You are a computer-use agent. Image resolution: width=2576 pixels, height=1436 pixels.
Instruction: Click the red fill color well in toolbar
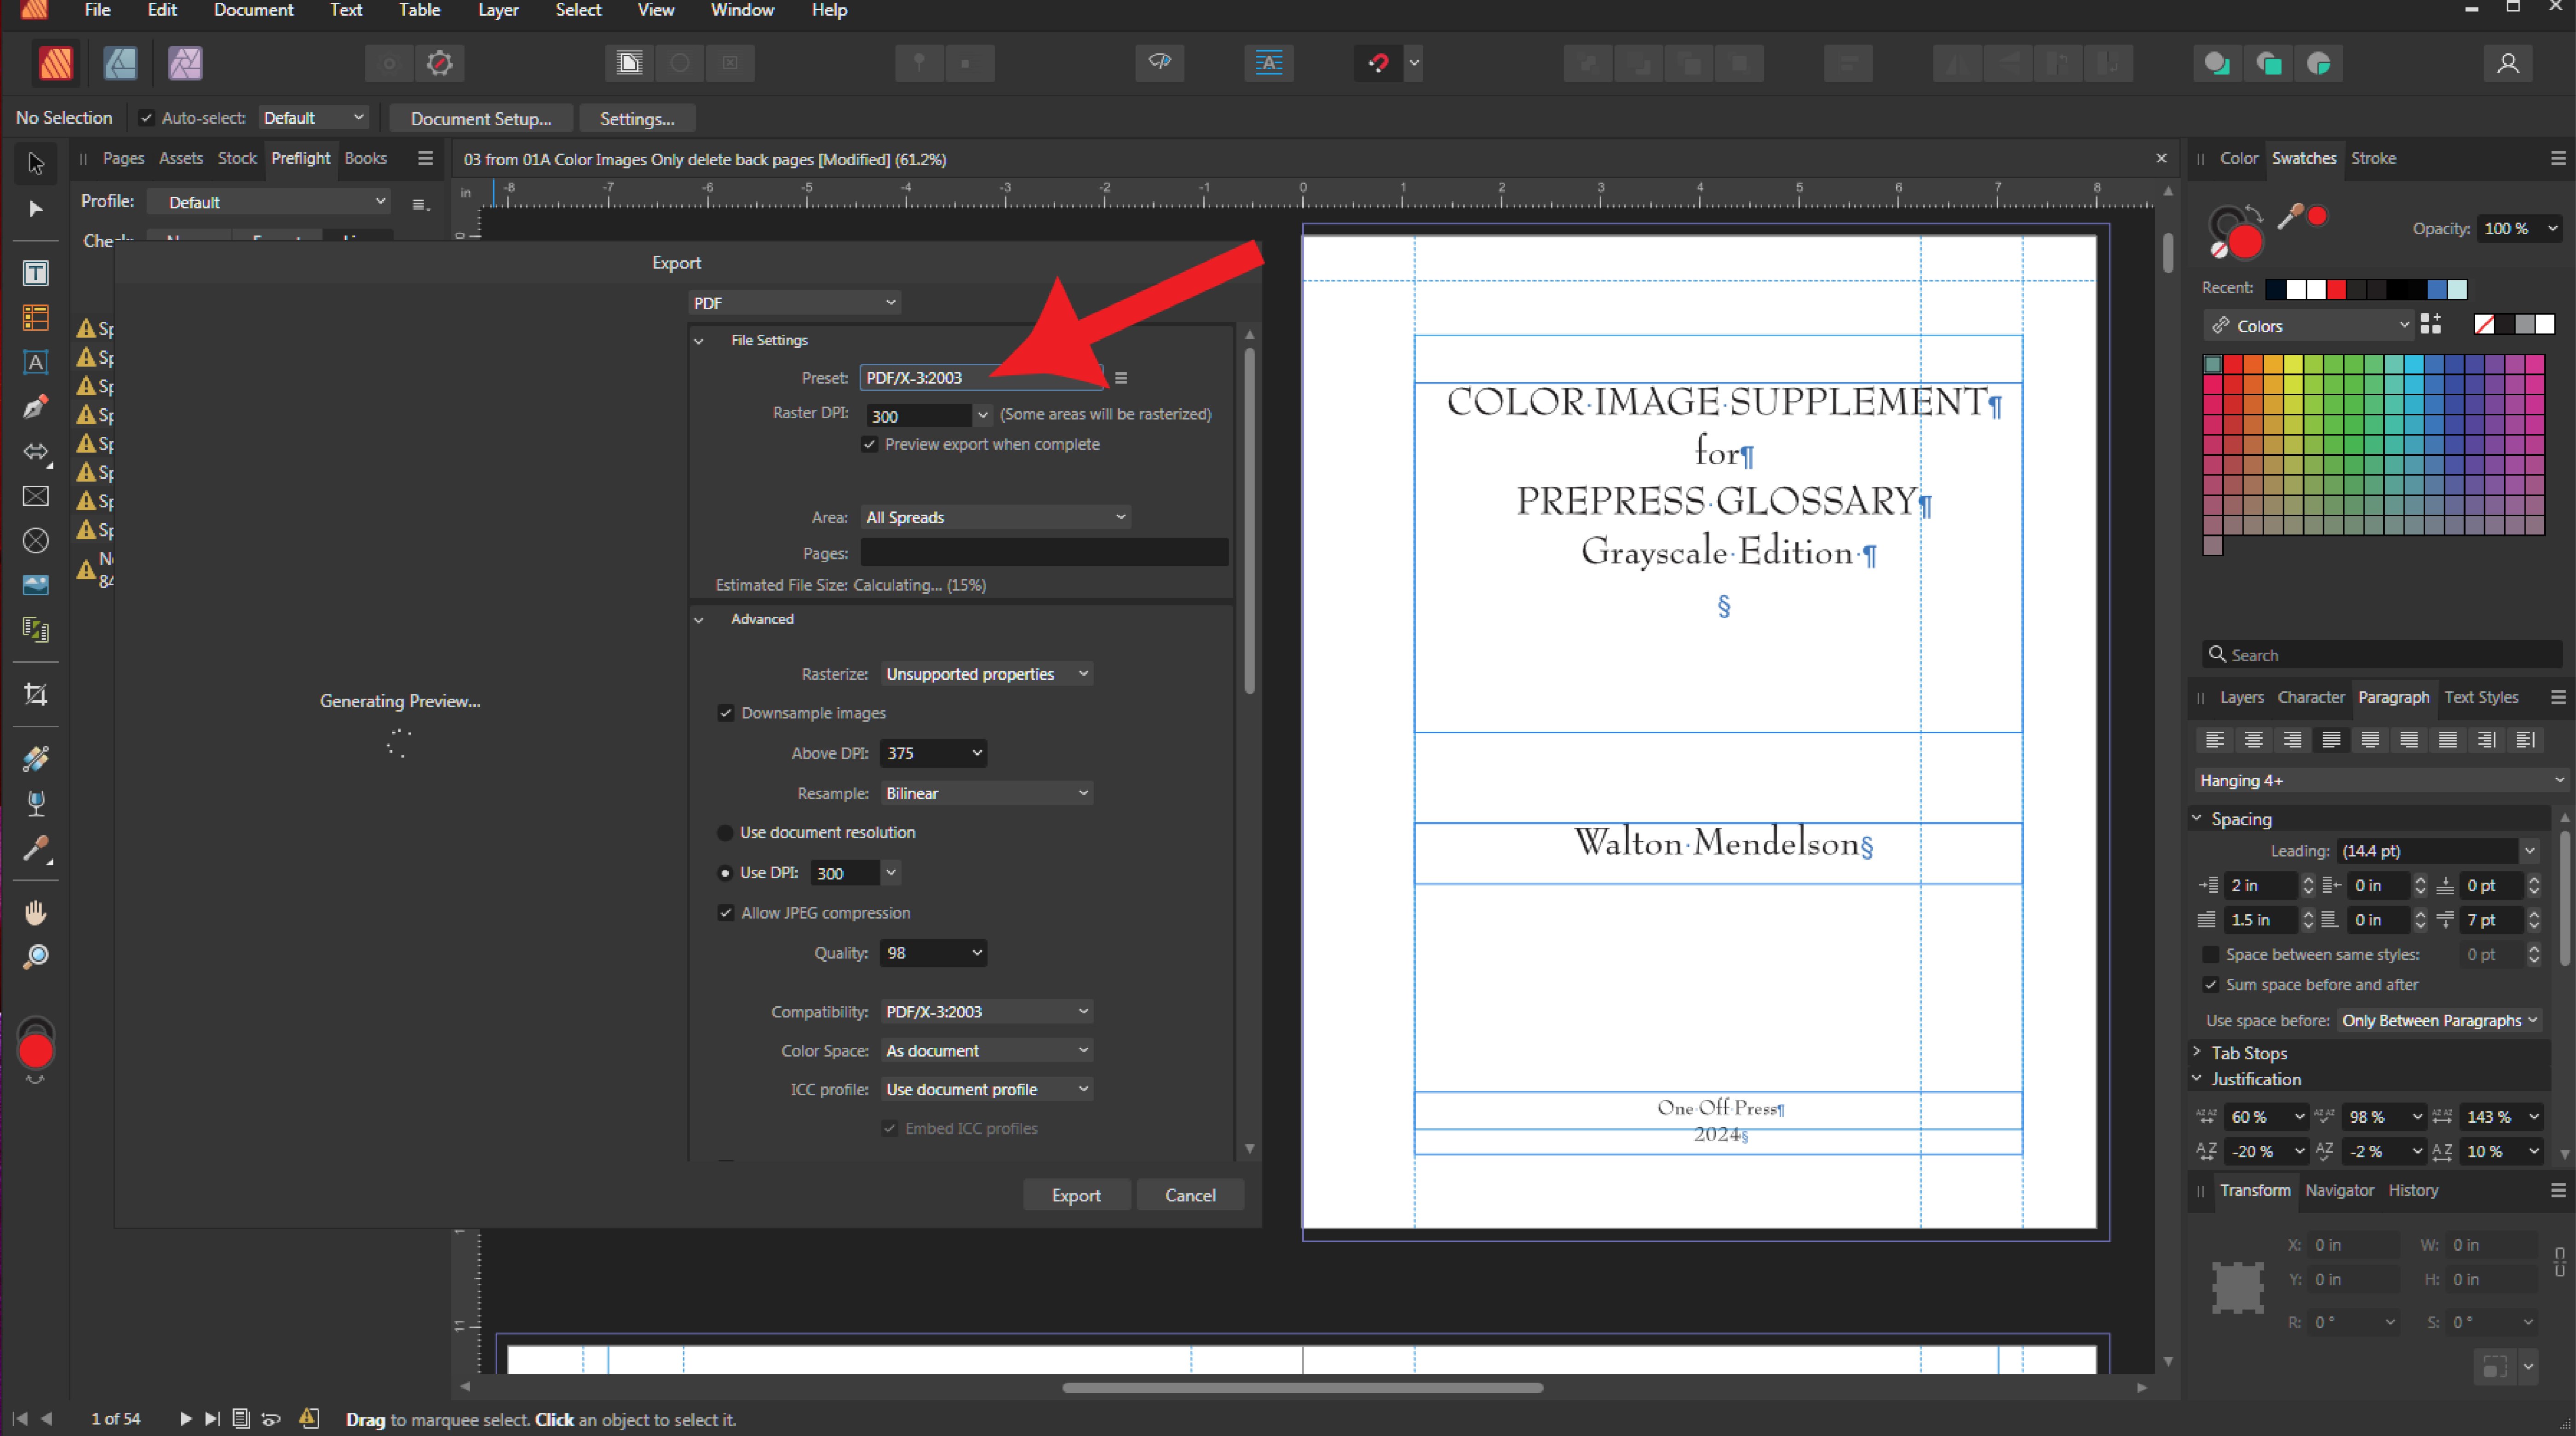[x=36, y=1051]
